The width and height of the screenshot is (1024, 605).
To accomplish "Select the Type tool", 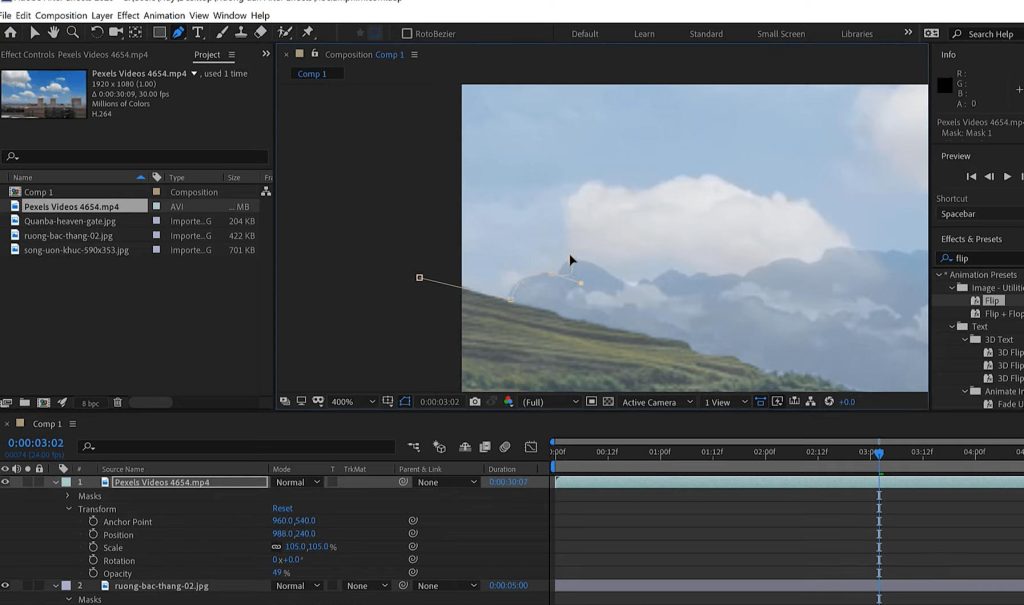I will [x=198, y=33].
